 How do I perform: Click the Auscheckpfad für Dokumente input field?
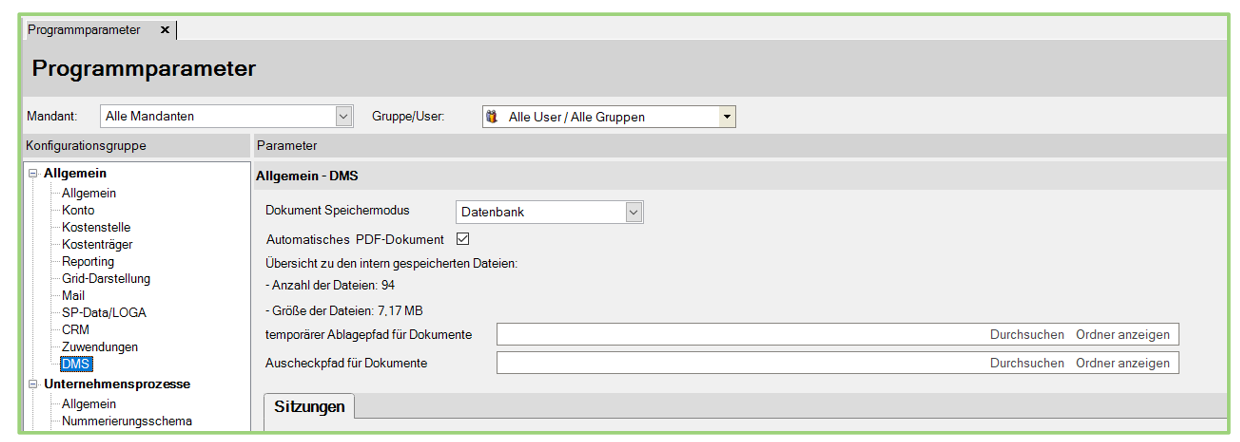740,363
